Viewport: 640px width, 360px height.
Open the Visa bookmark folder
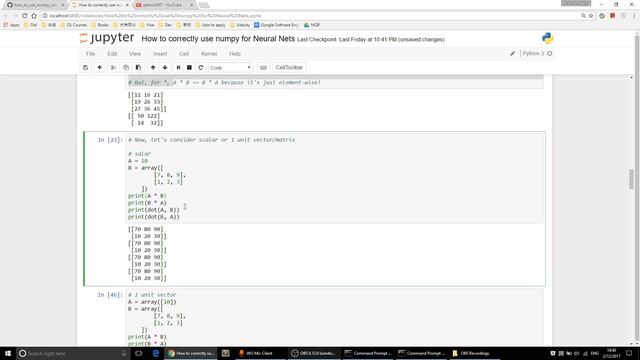[147, 25]
